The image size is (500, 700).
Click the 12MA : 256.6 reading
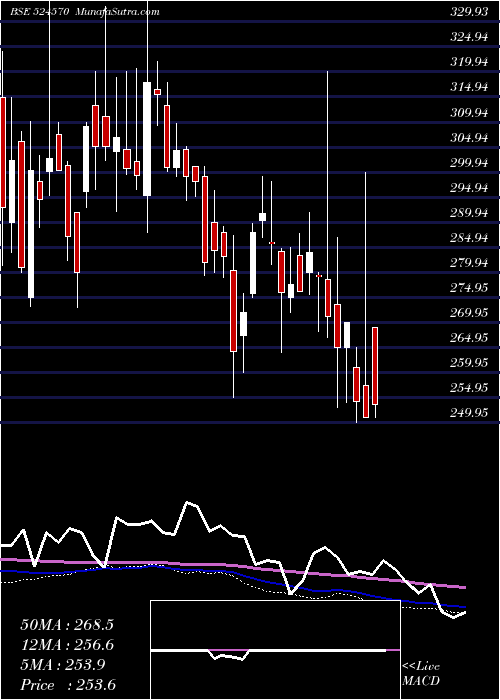[x=67, y=645]
